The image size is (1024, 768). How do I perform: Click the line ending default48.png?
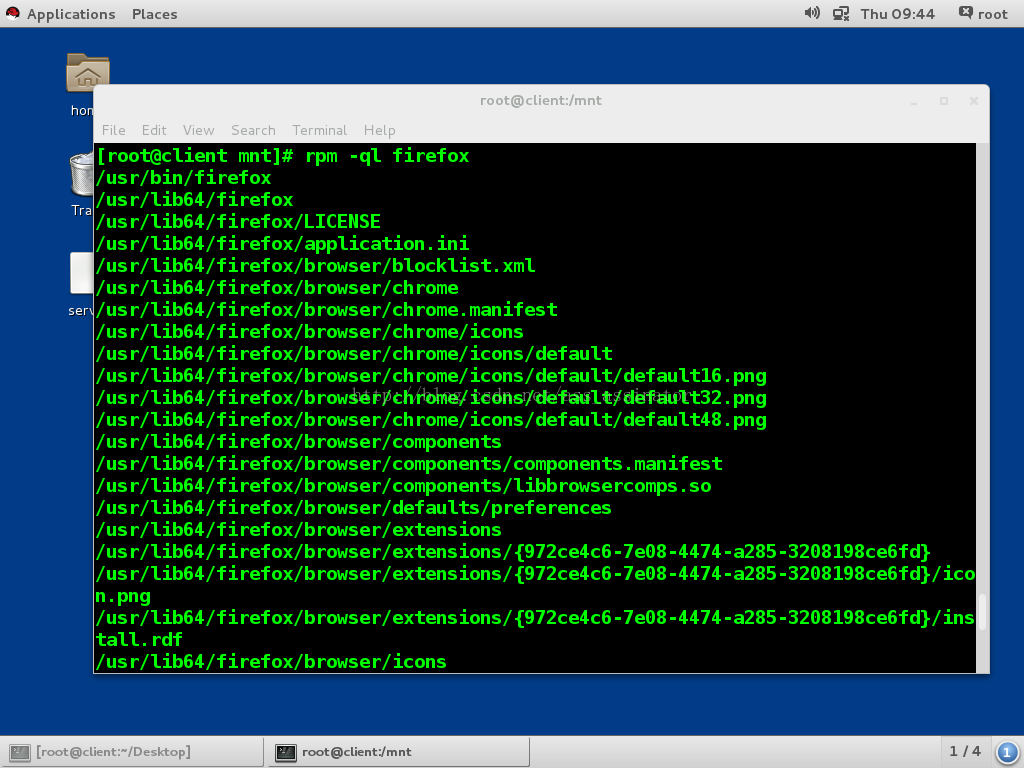(x=431, y=420)
